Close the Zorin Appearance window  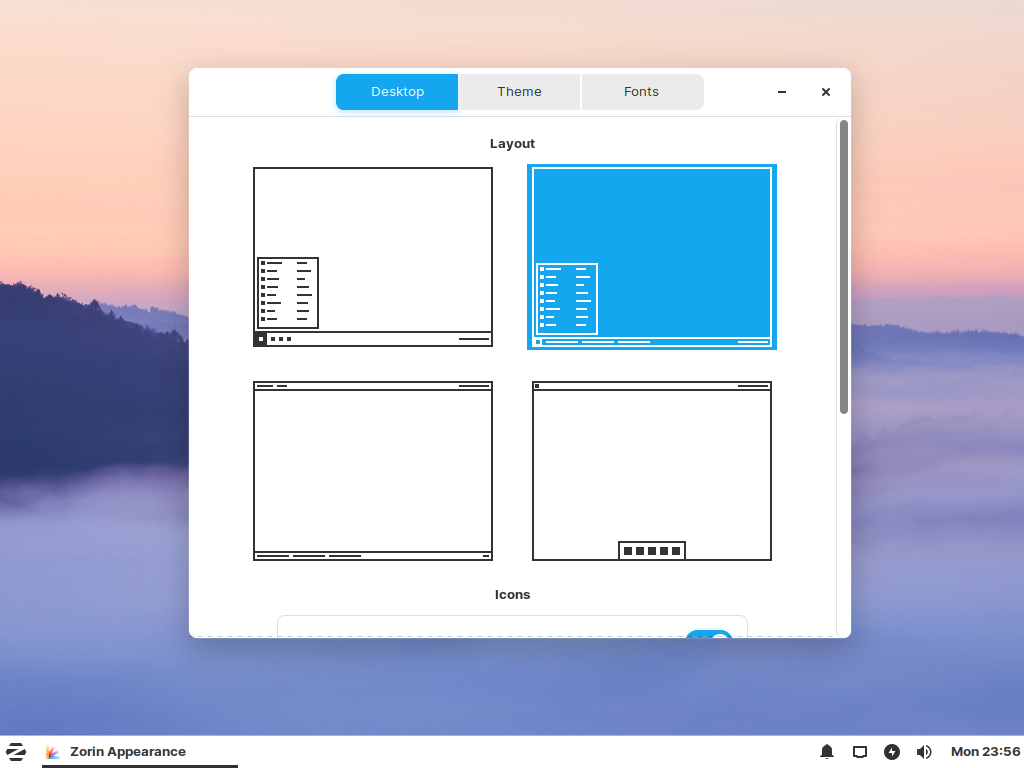[x=825, y=92]
